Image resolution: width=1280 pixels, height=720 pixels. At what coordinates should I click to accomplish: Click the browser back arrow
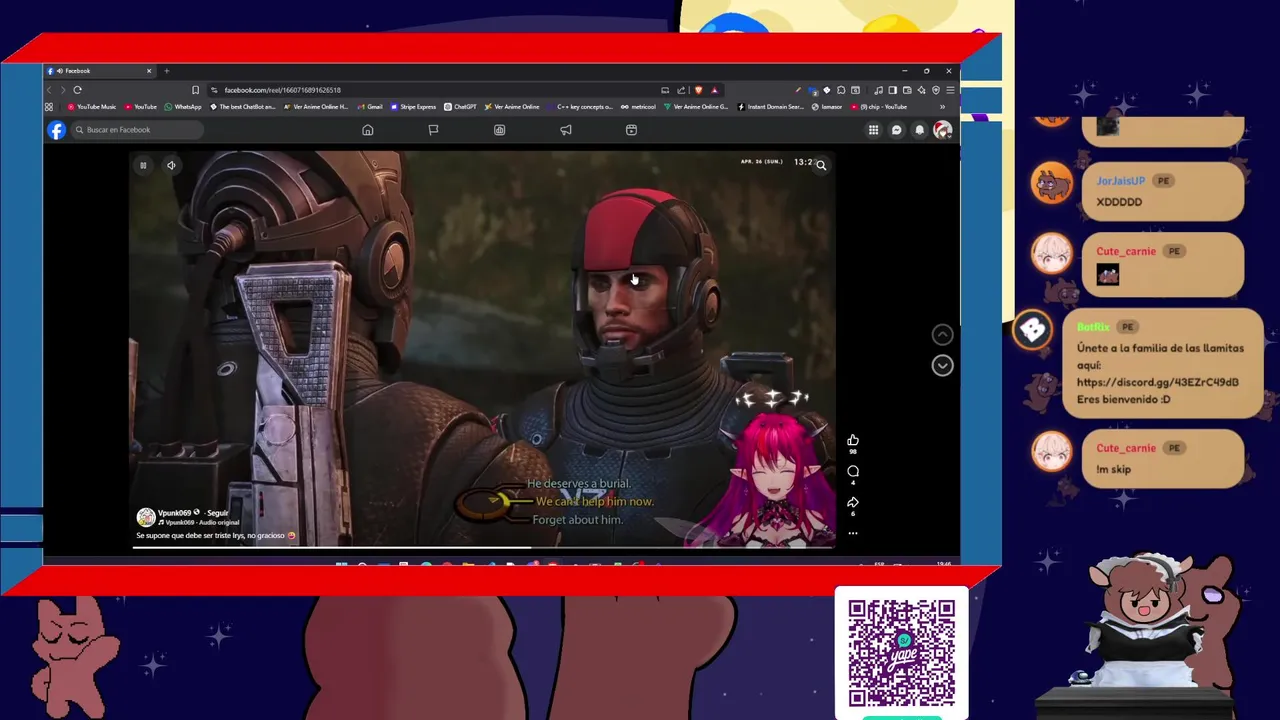pyautogui.click(x=48, y=90)
